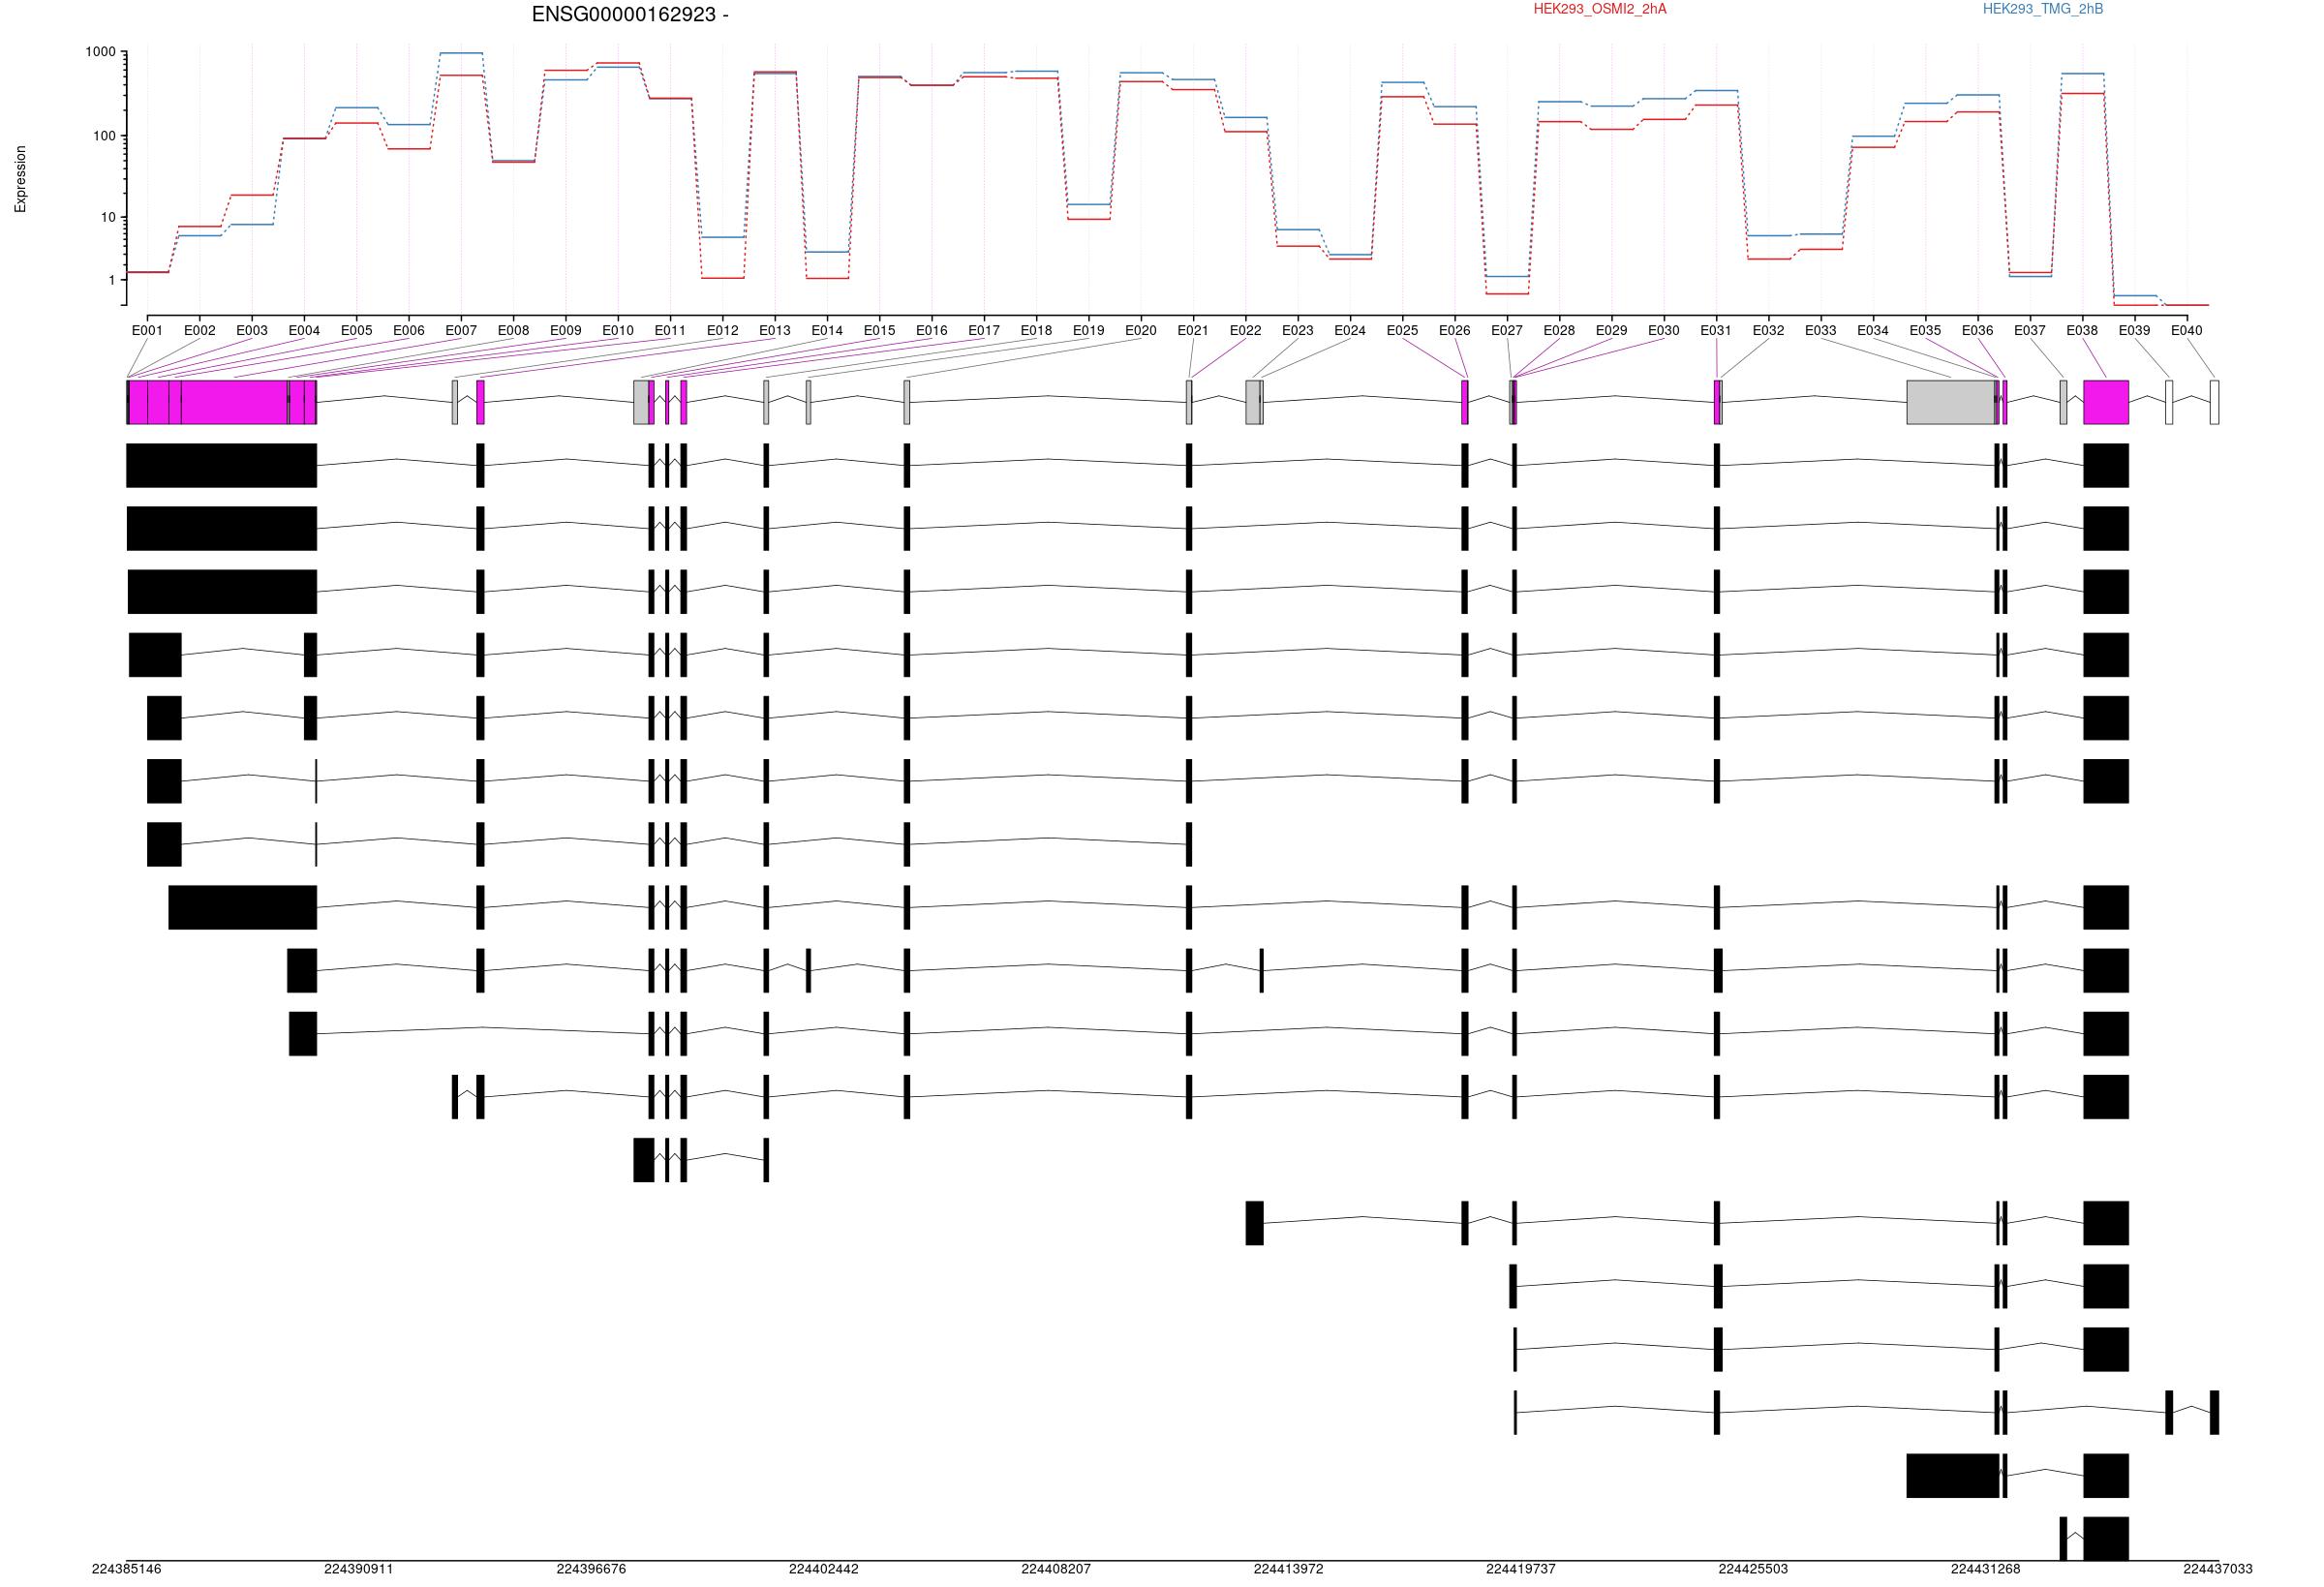Click exon label E017
Image resolution: width=2324 pixels, height=1587 pixels.
[984, 330]
